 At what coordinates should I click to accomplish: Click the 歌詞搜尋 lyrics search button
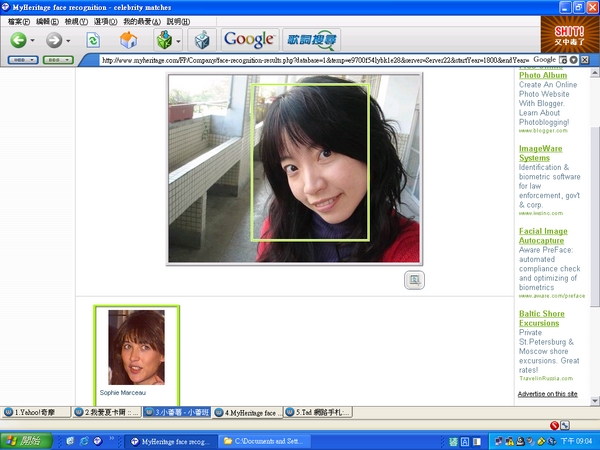[312, 39]
